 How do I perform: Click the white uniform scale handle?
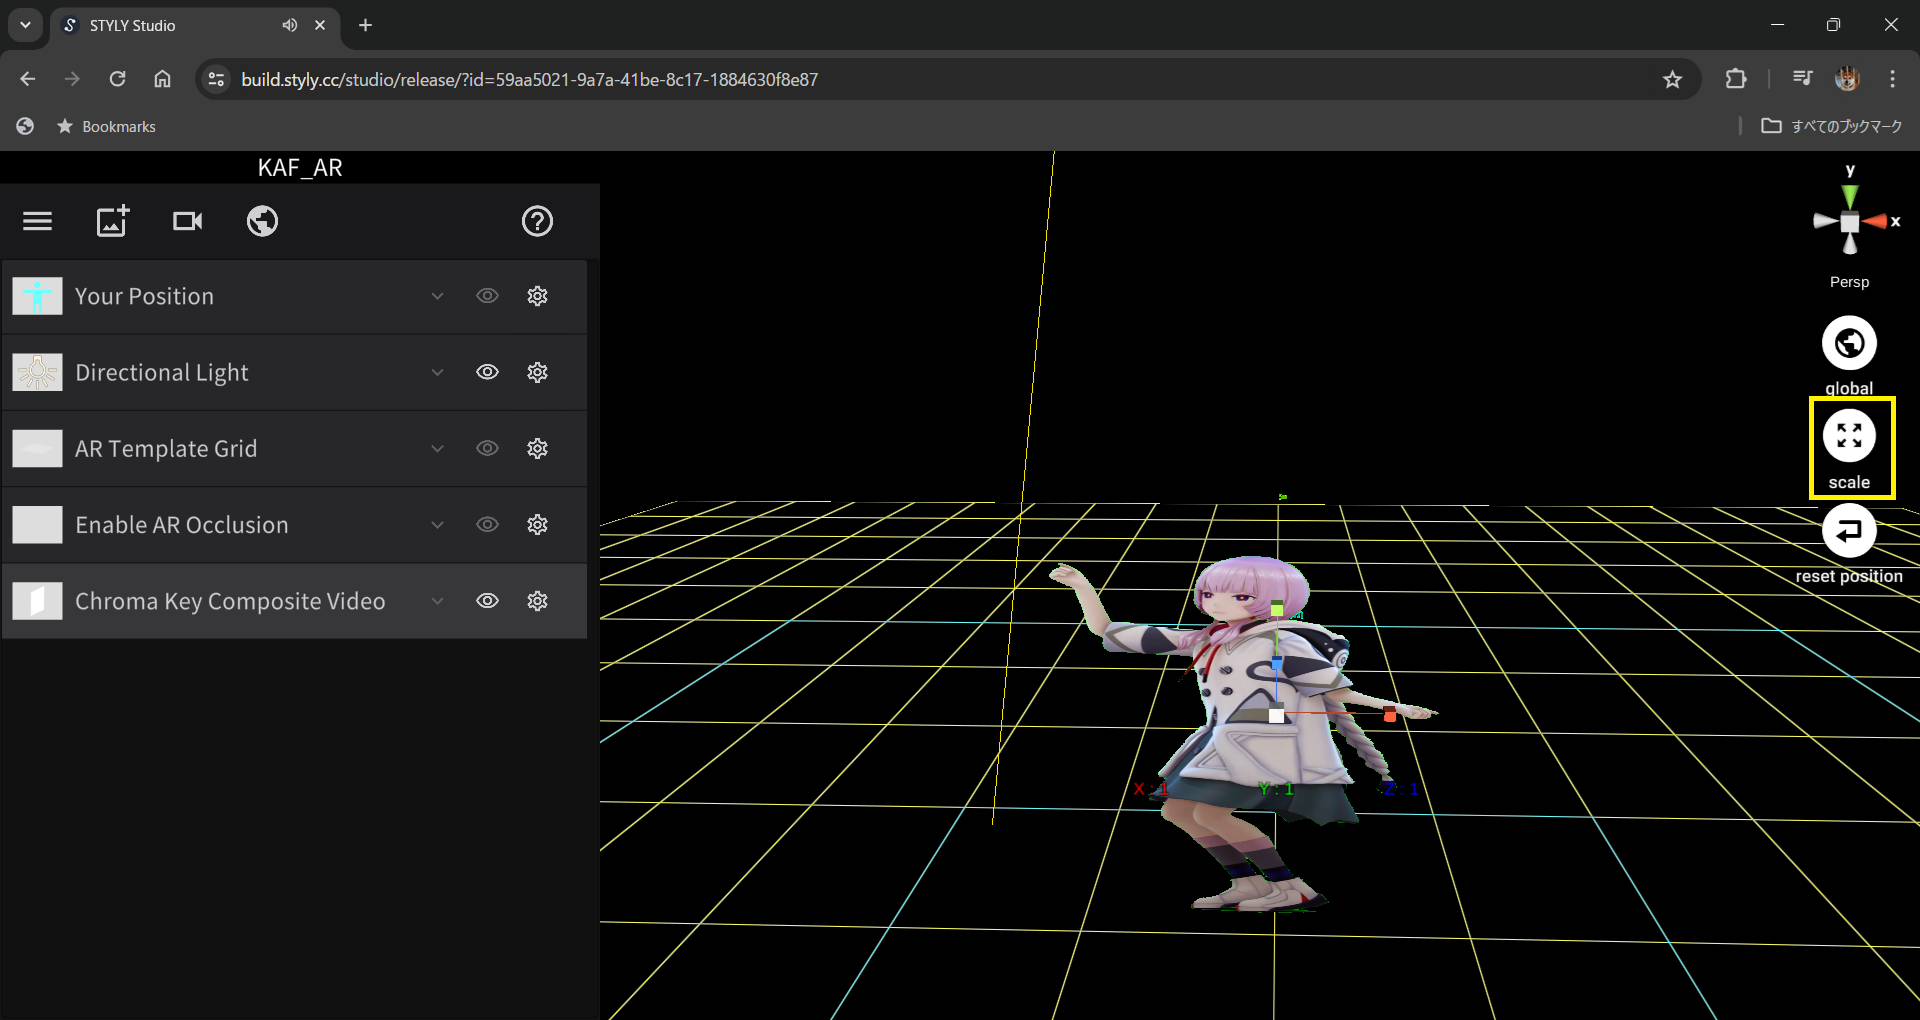pos(1276,714)
